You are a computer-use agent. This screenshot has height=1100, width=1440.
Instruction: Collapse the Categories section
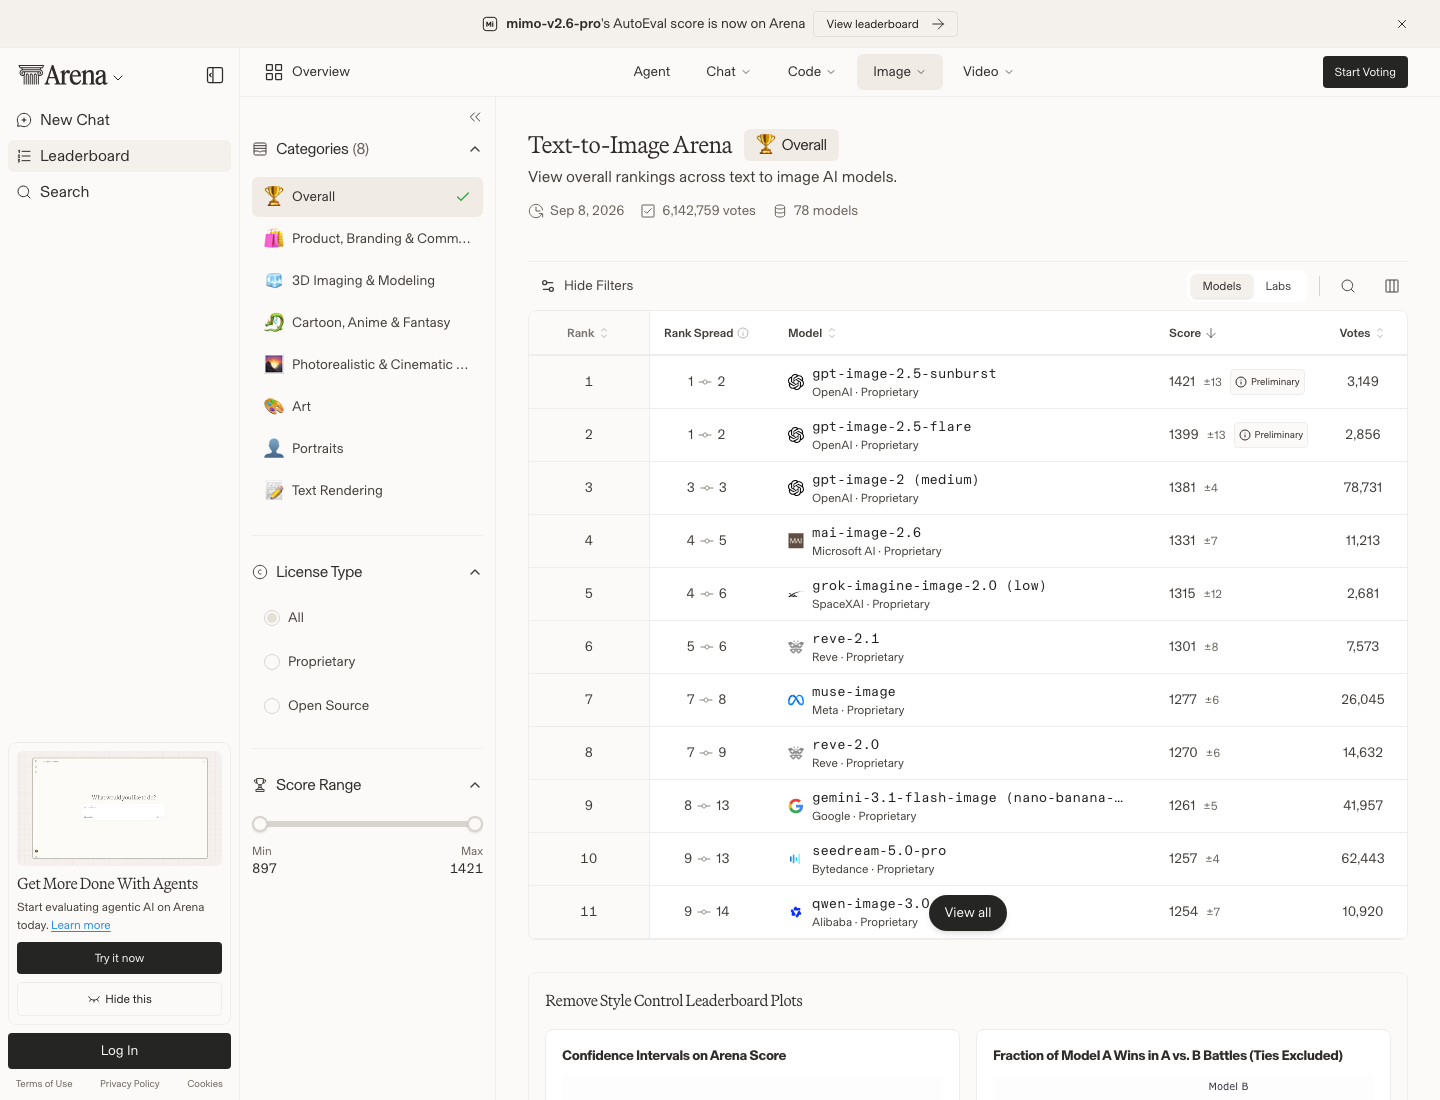(x=475, y=149)
